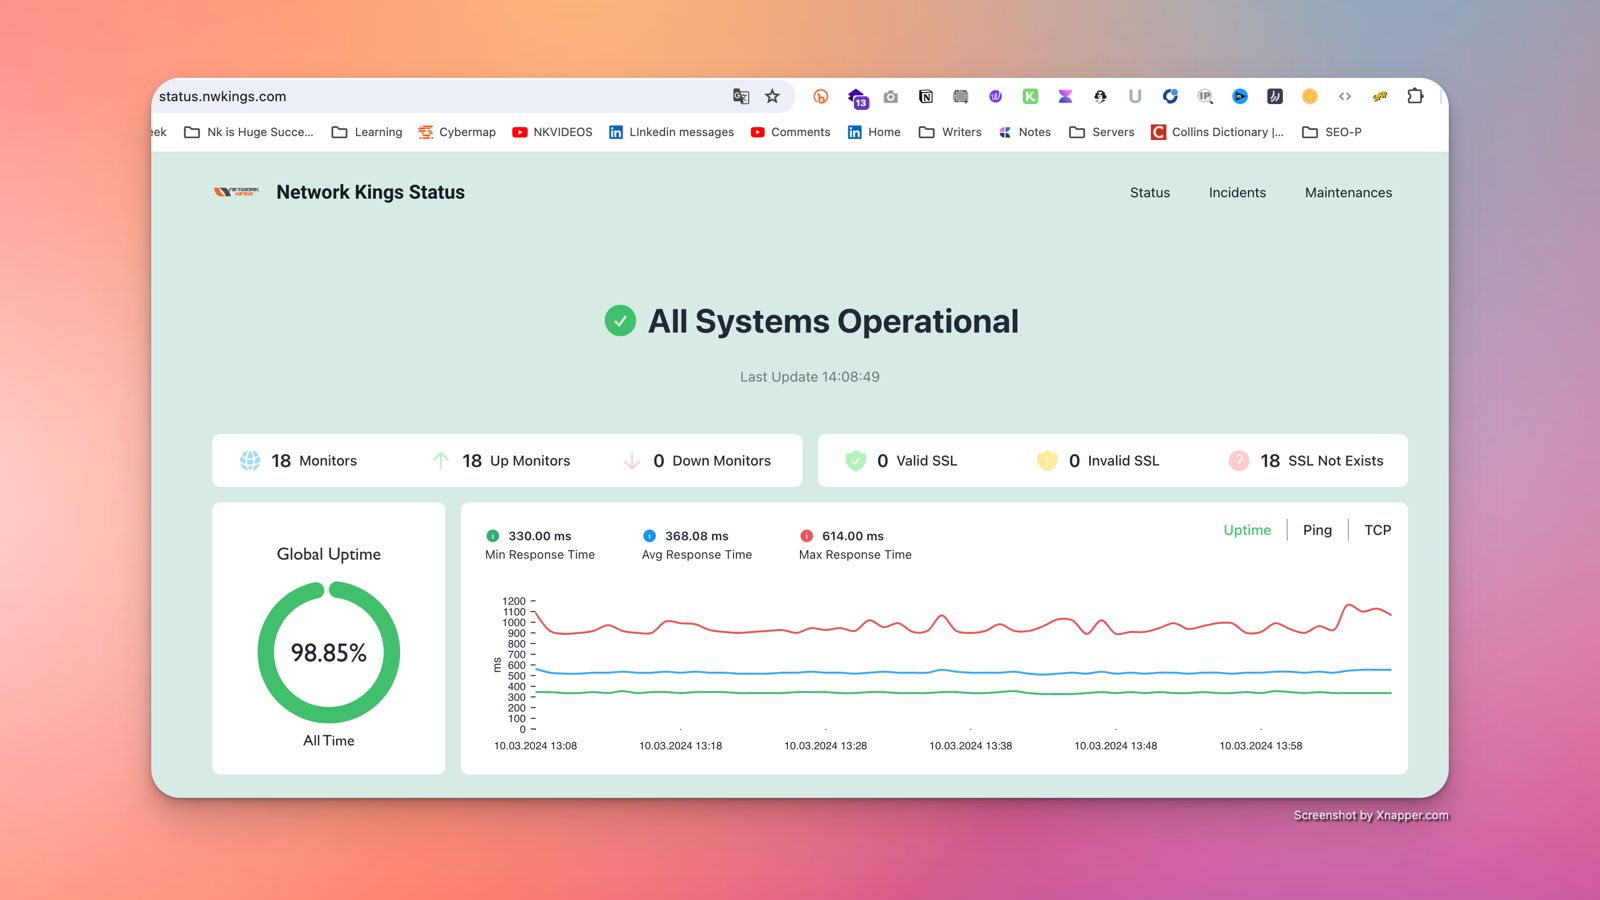
Task: Switch chart to TCP tab
Action: point(1377,530)
